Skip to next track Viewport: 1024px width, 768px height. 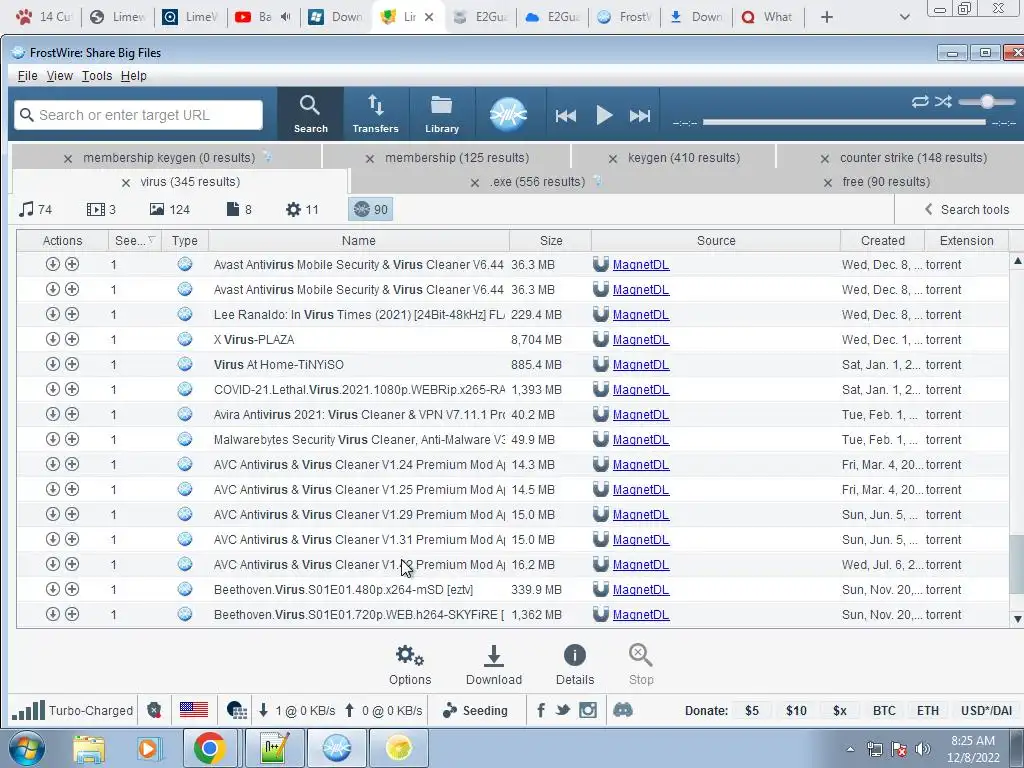tap(640, 116)
